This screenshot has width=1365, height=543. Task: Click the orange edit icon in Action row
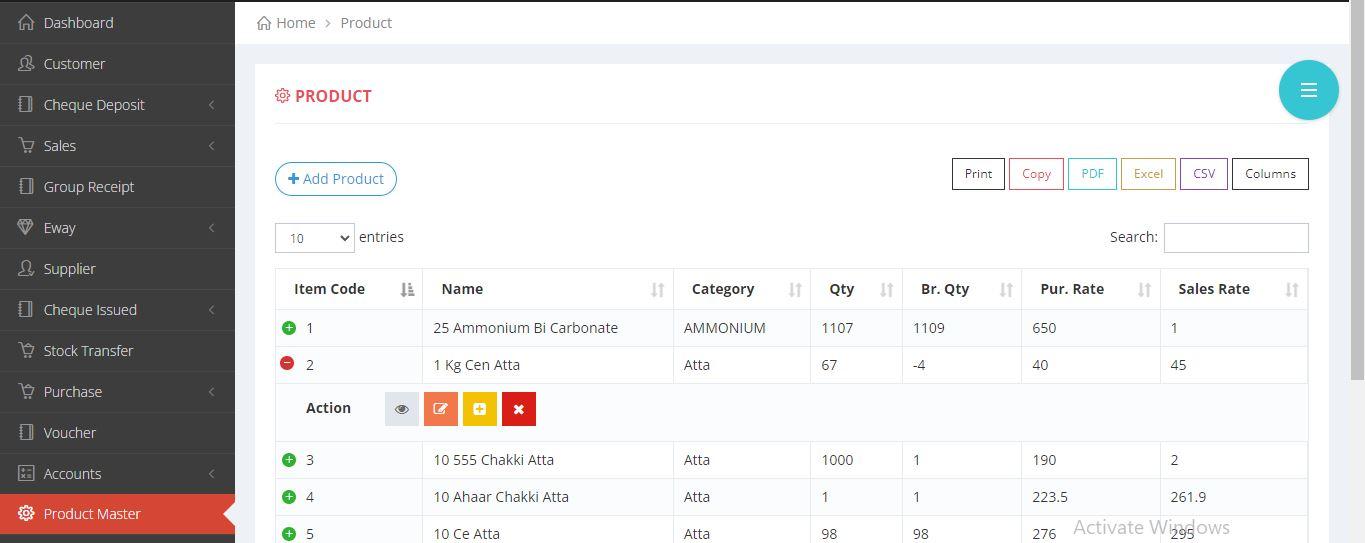(x=440, y=409)
